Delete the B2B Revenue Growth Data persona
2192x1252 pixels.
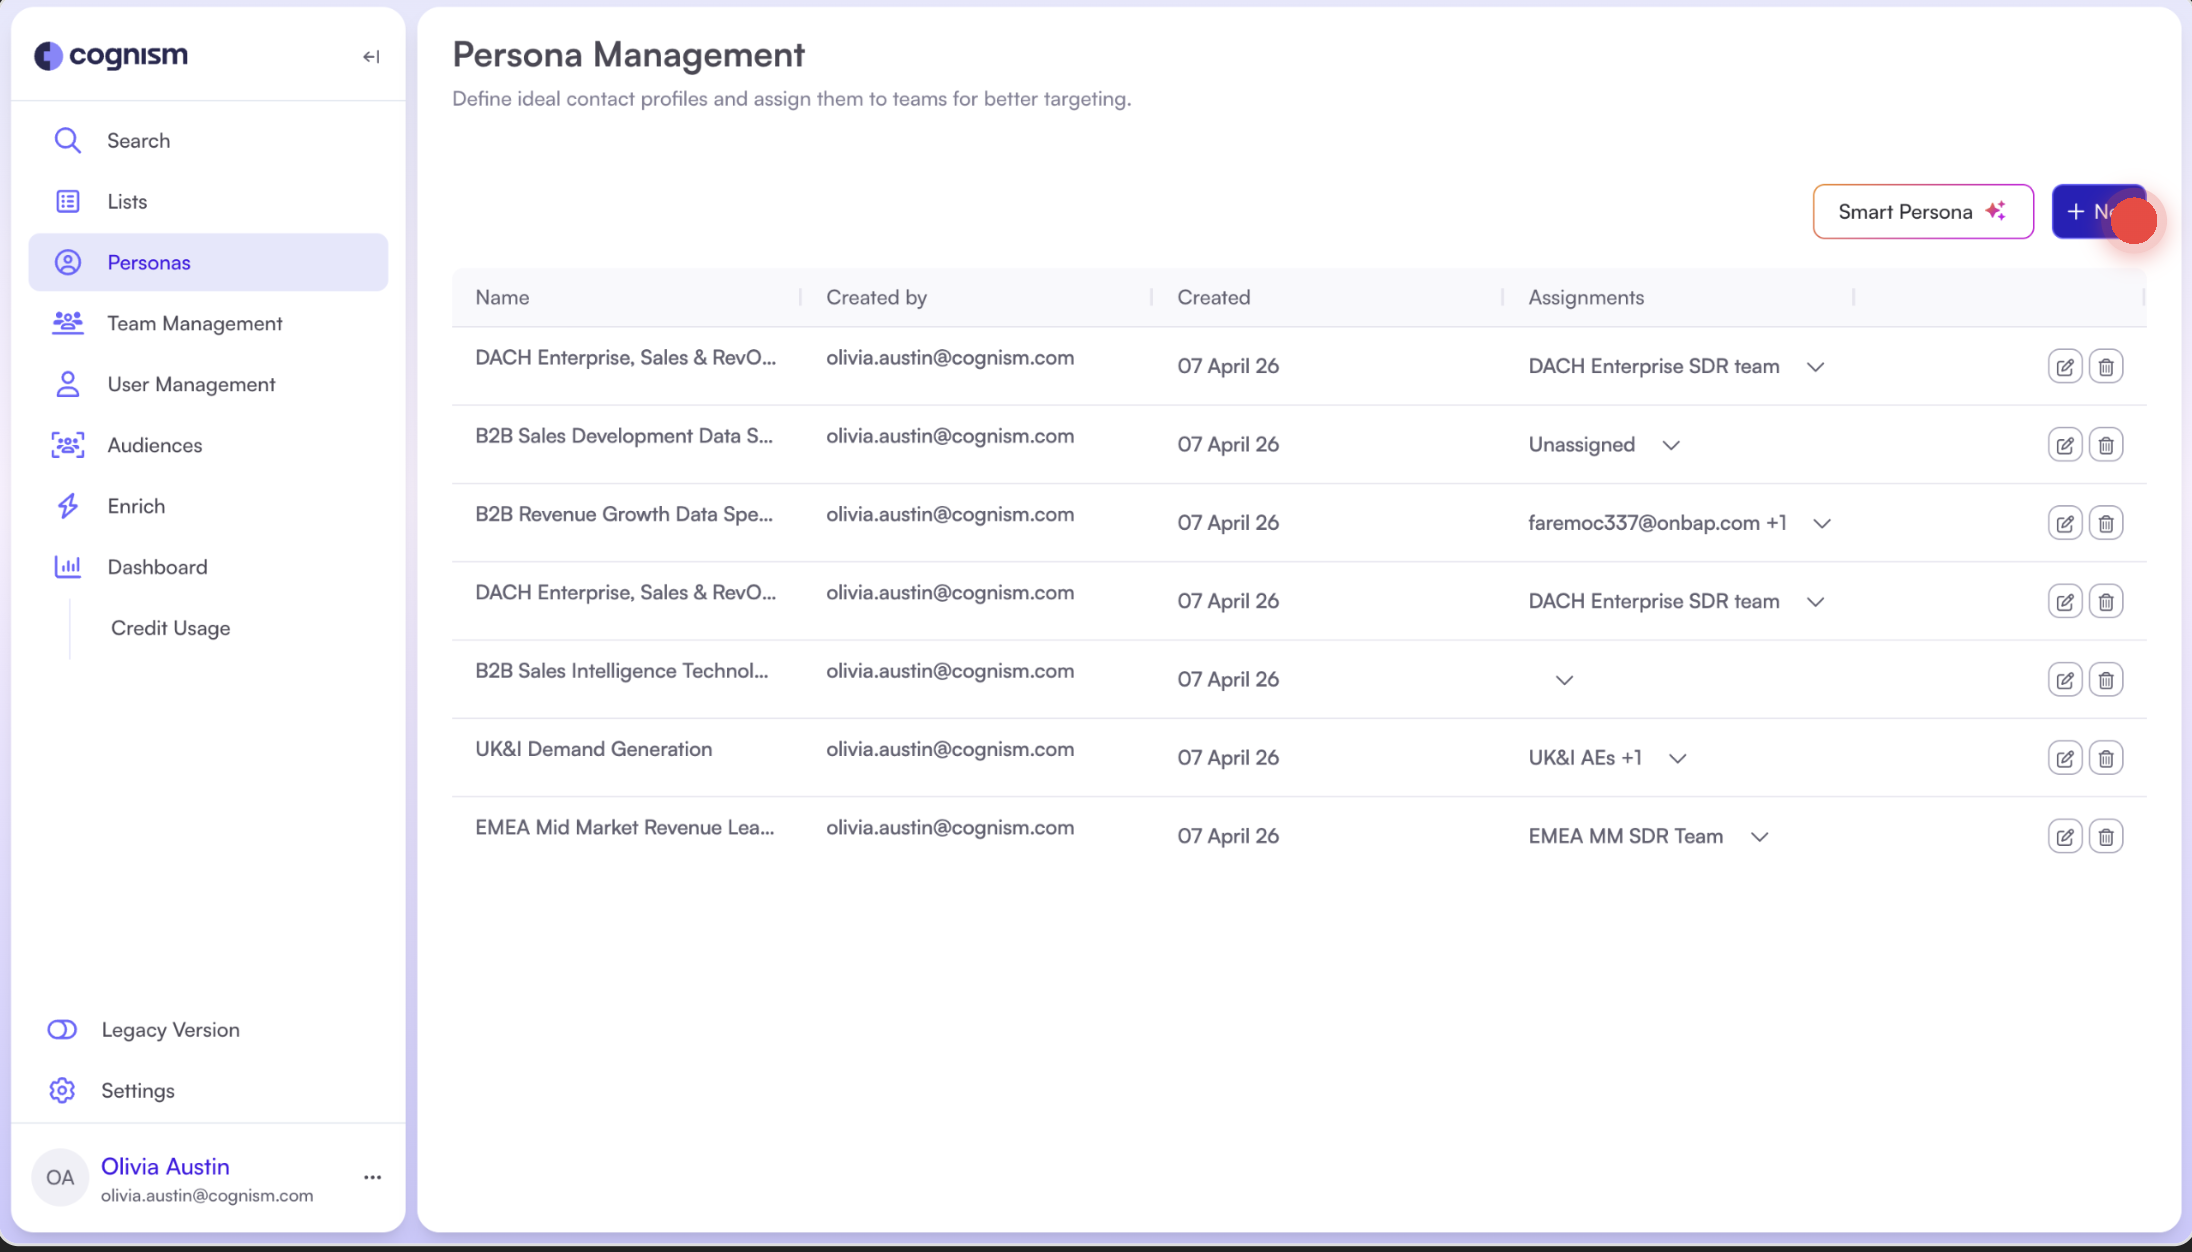coord(2106,523)
